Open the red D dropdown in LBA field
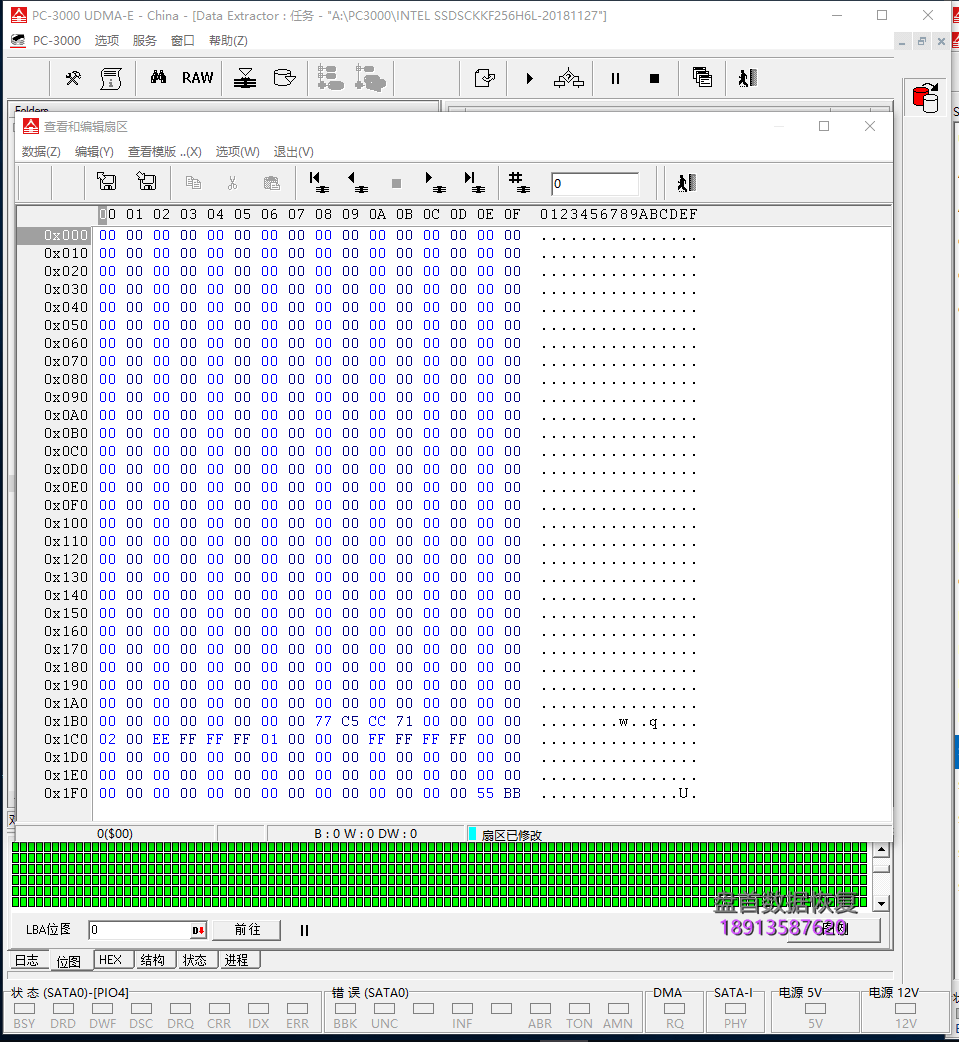Viewport: 959px width, 1042px height. click(x=199, y=930)
